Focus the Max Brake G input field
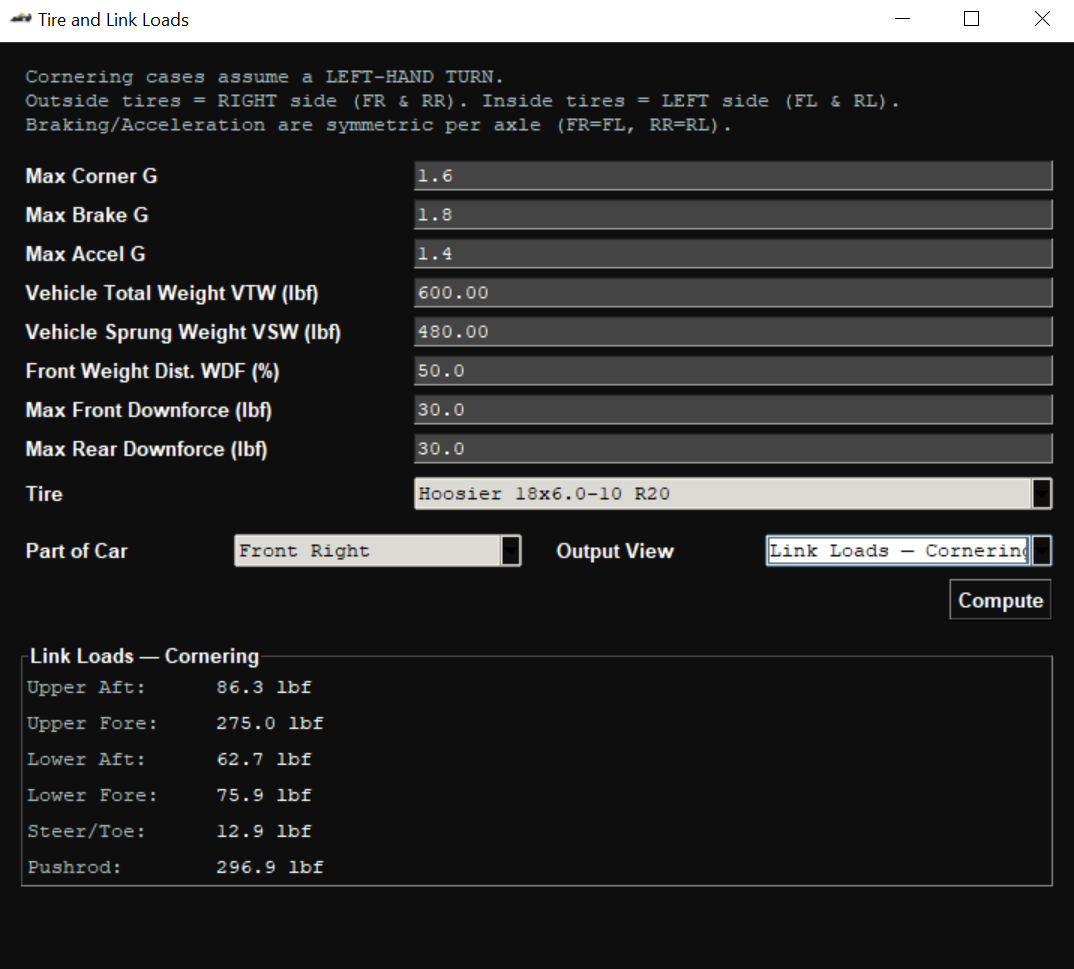 733,215
